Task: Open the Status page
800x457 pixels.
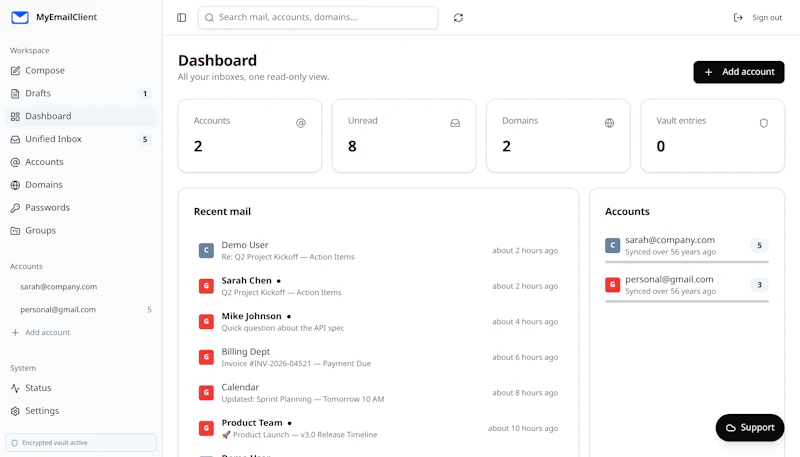Action: (81, 388)
